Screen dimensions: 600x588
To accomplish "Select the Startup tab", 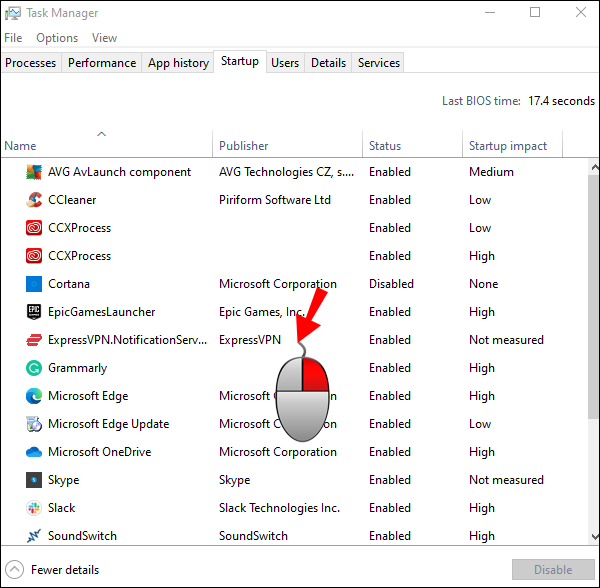I will tap(240, 61).
